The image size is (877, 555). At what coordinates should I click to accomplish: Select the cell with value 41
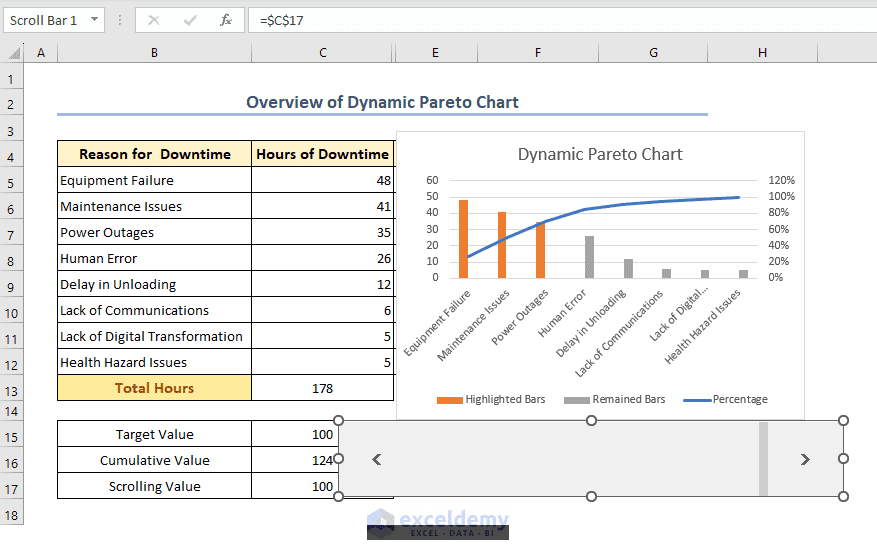[x=323, y=206]
